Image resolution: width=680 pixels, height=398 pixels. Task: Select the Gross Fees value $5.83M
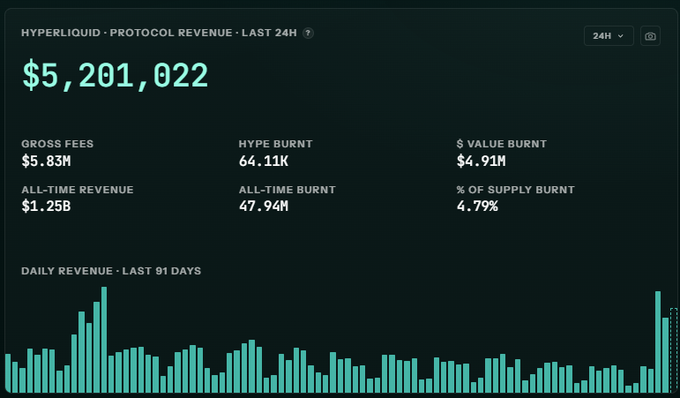click(x=46, y=161)
